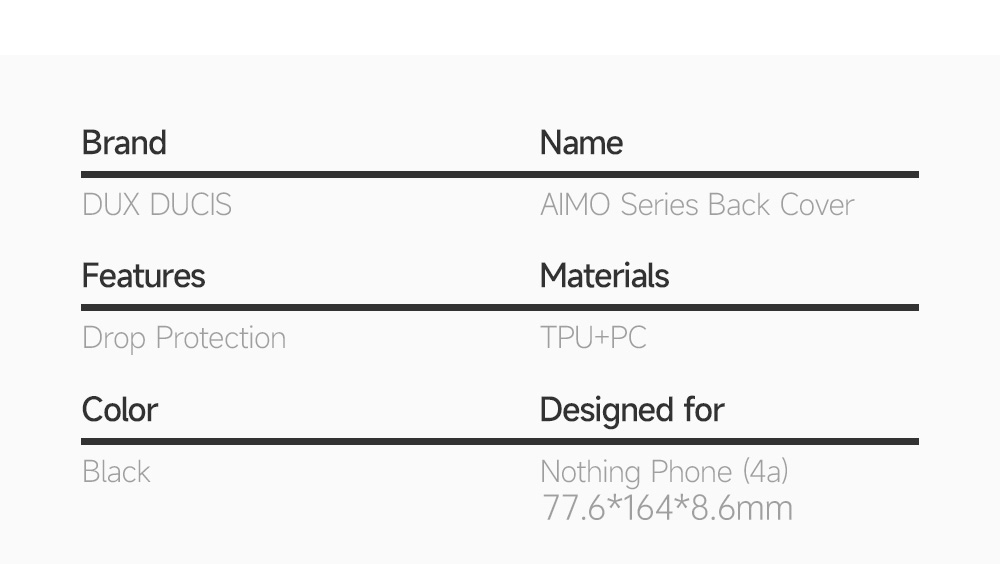This screenshot has height=575, width=1000.
Task: Click the Designed for heading
Action: (x=632, y=410)
